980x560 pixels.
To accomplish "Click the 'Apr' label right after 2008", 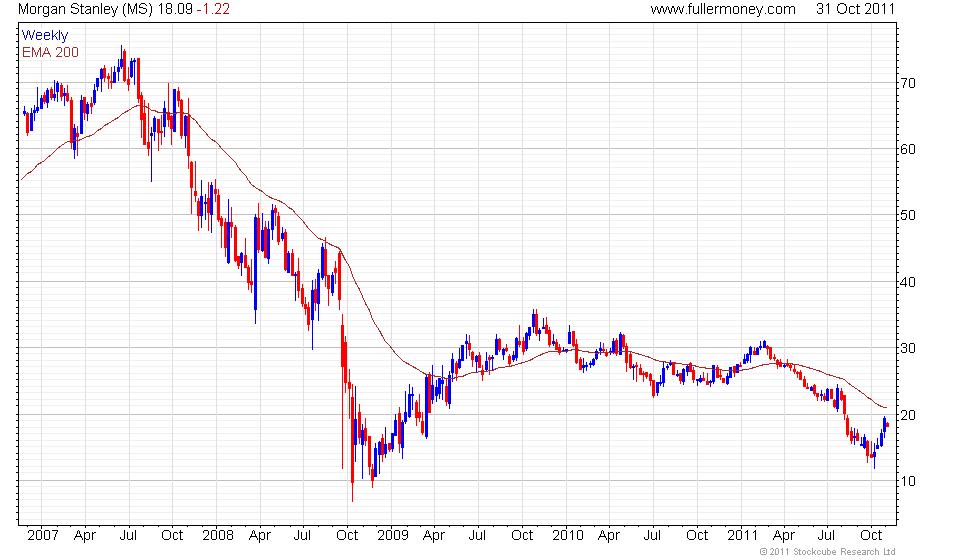I will coord(259,536).
